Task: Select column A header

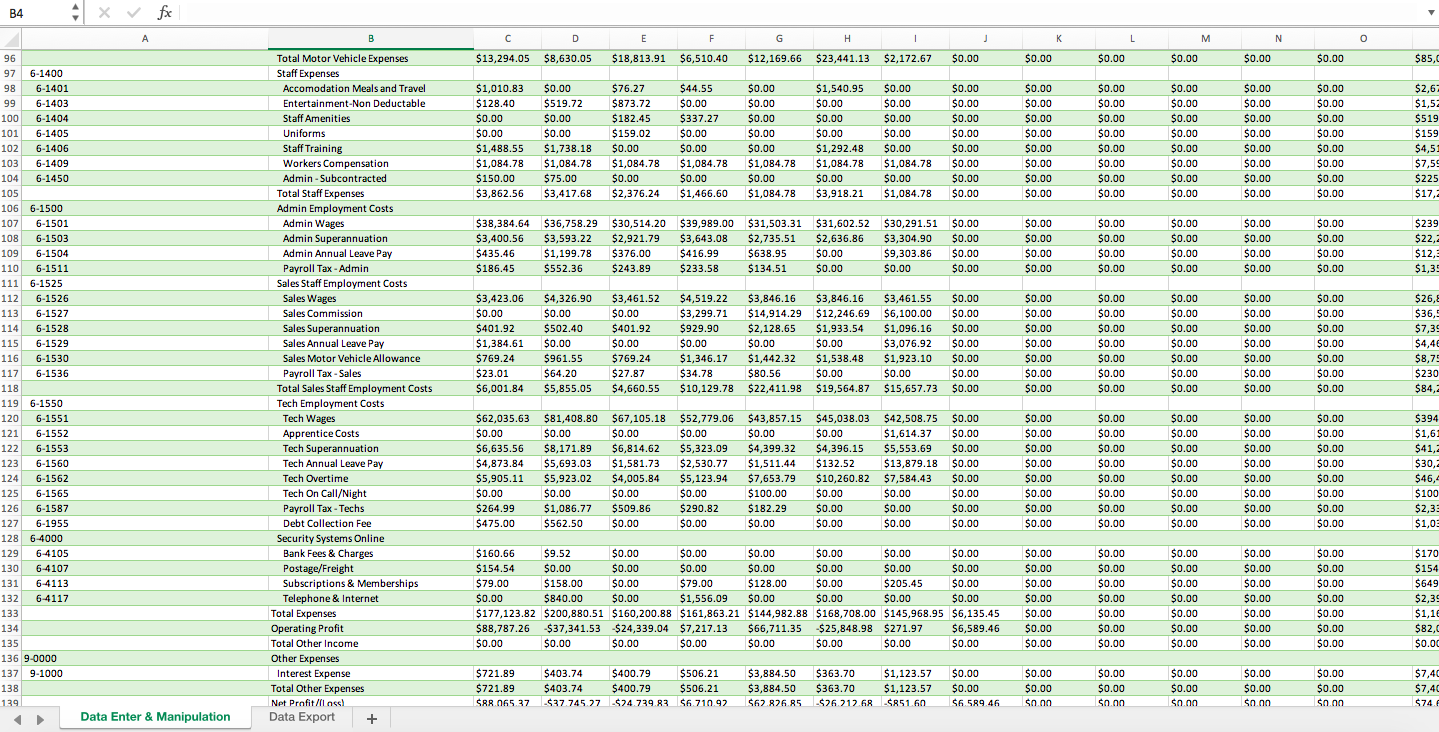Action: pos(145,39)
